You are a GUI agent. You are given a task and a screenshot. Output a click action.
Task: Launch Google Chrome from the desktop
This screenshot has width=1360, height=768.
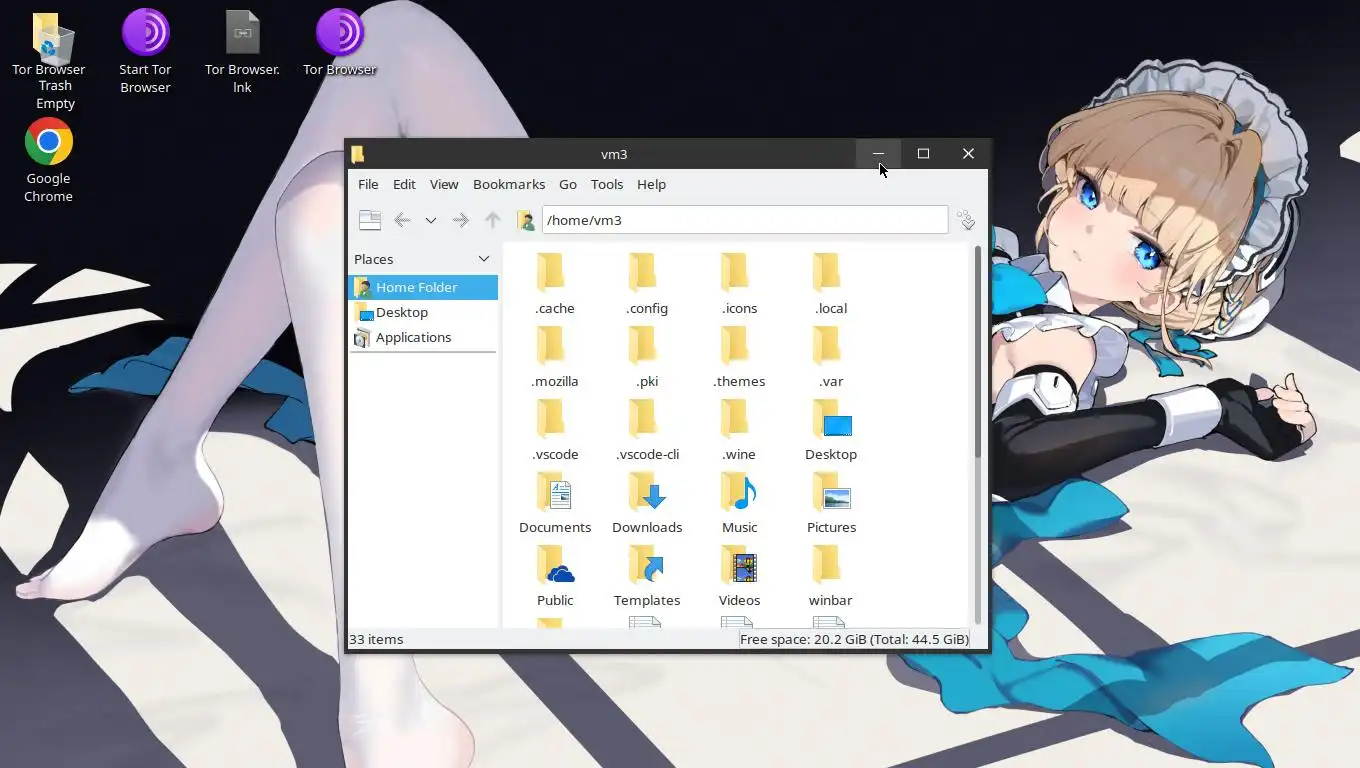[x=49, y=160]
